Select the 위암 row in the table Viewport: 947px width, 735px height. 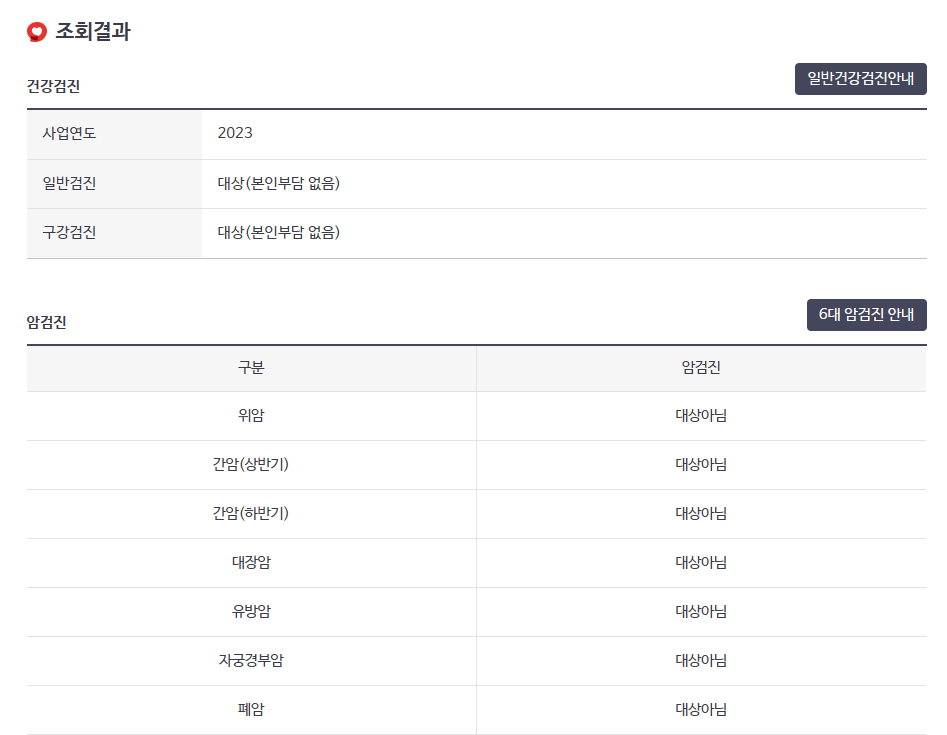(250, 416)
